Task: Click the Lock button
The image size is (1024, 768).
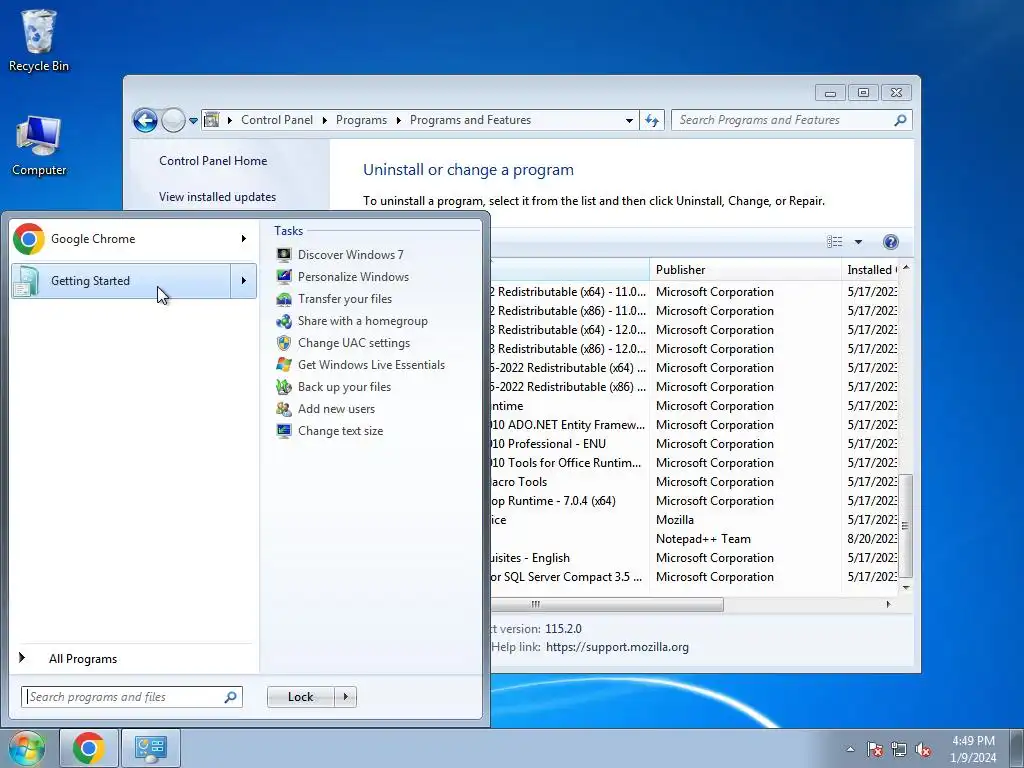Action: (301, 697)
